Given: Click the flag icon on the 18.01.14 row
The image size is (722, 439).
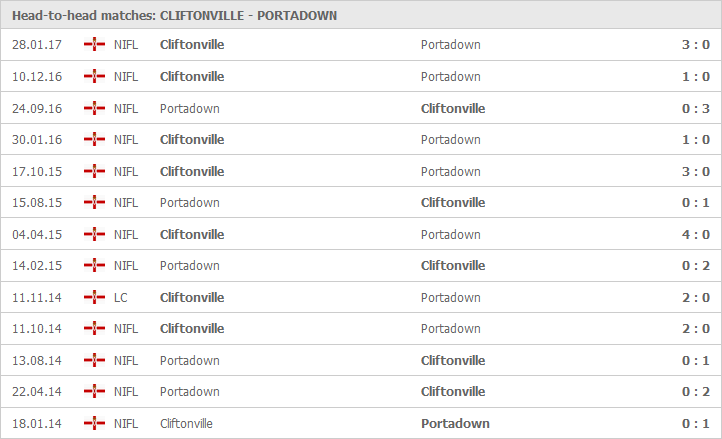Looking at the screenshot, I should (94, 423).
